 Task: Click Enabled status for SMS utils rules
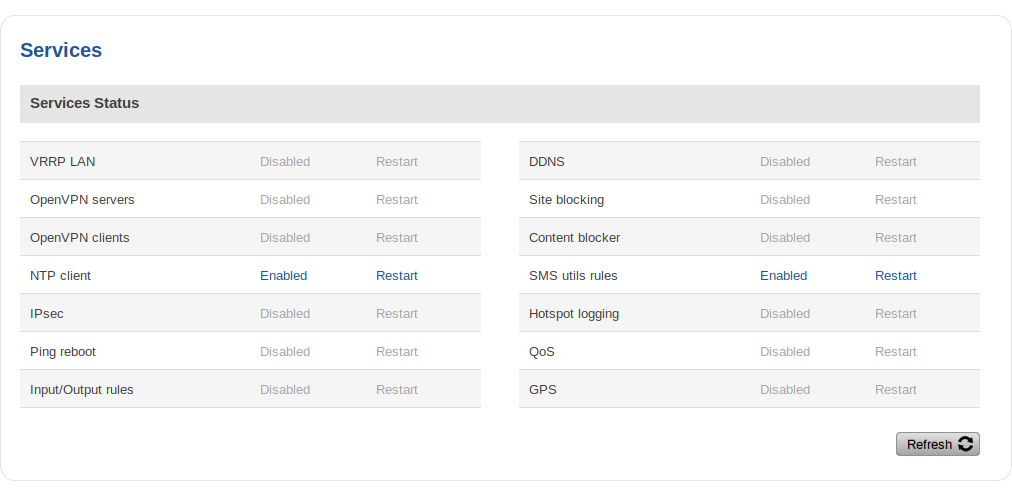coord(783,276)
